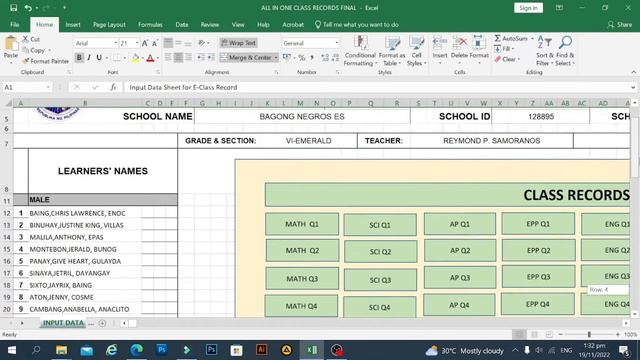The width and height of the screenshot is (640, 360).
Task: Click the AutoSum icon
Action: pyautogui.click(x=498, y=38)
